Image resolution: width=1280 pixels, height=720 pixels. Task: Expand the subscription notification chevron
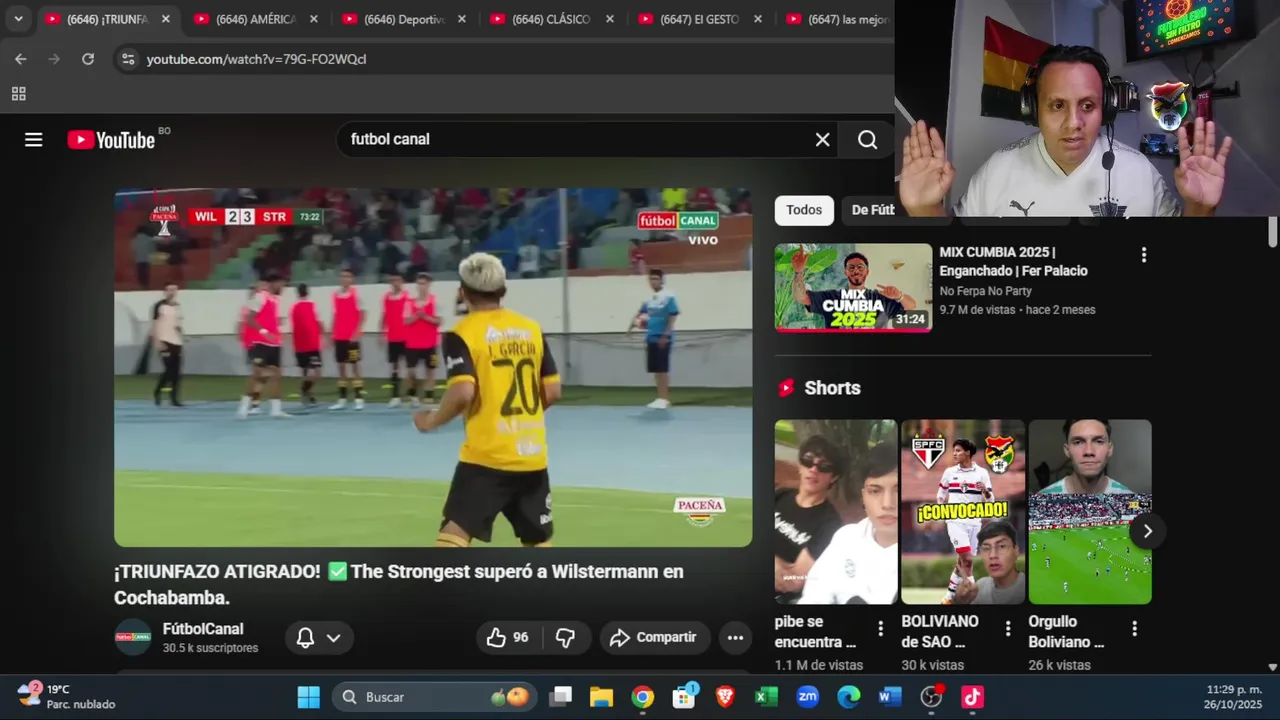coord(334,638)
